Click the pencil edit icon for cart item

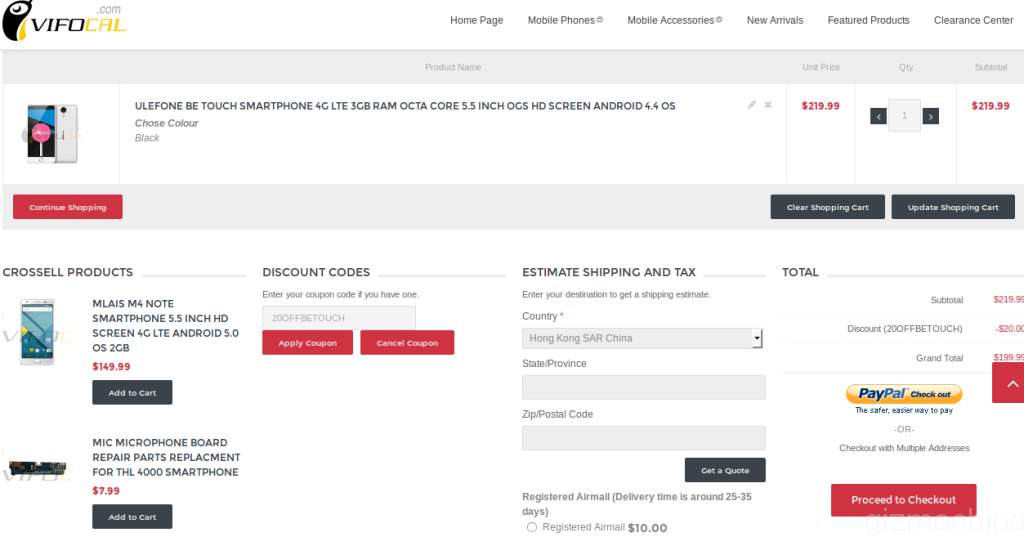(752, 105)
